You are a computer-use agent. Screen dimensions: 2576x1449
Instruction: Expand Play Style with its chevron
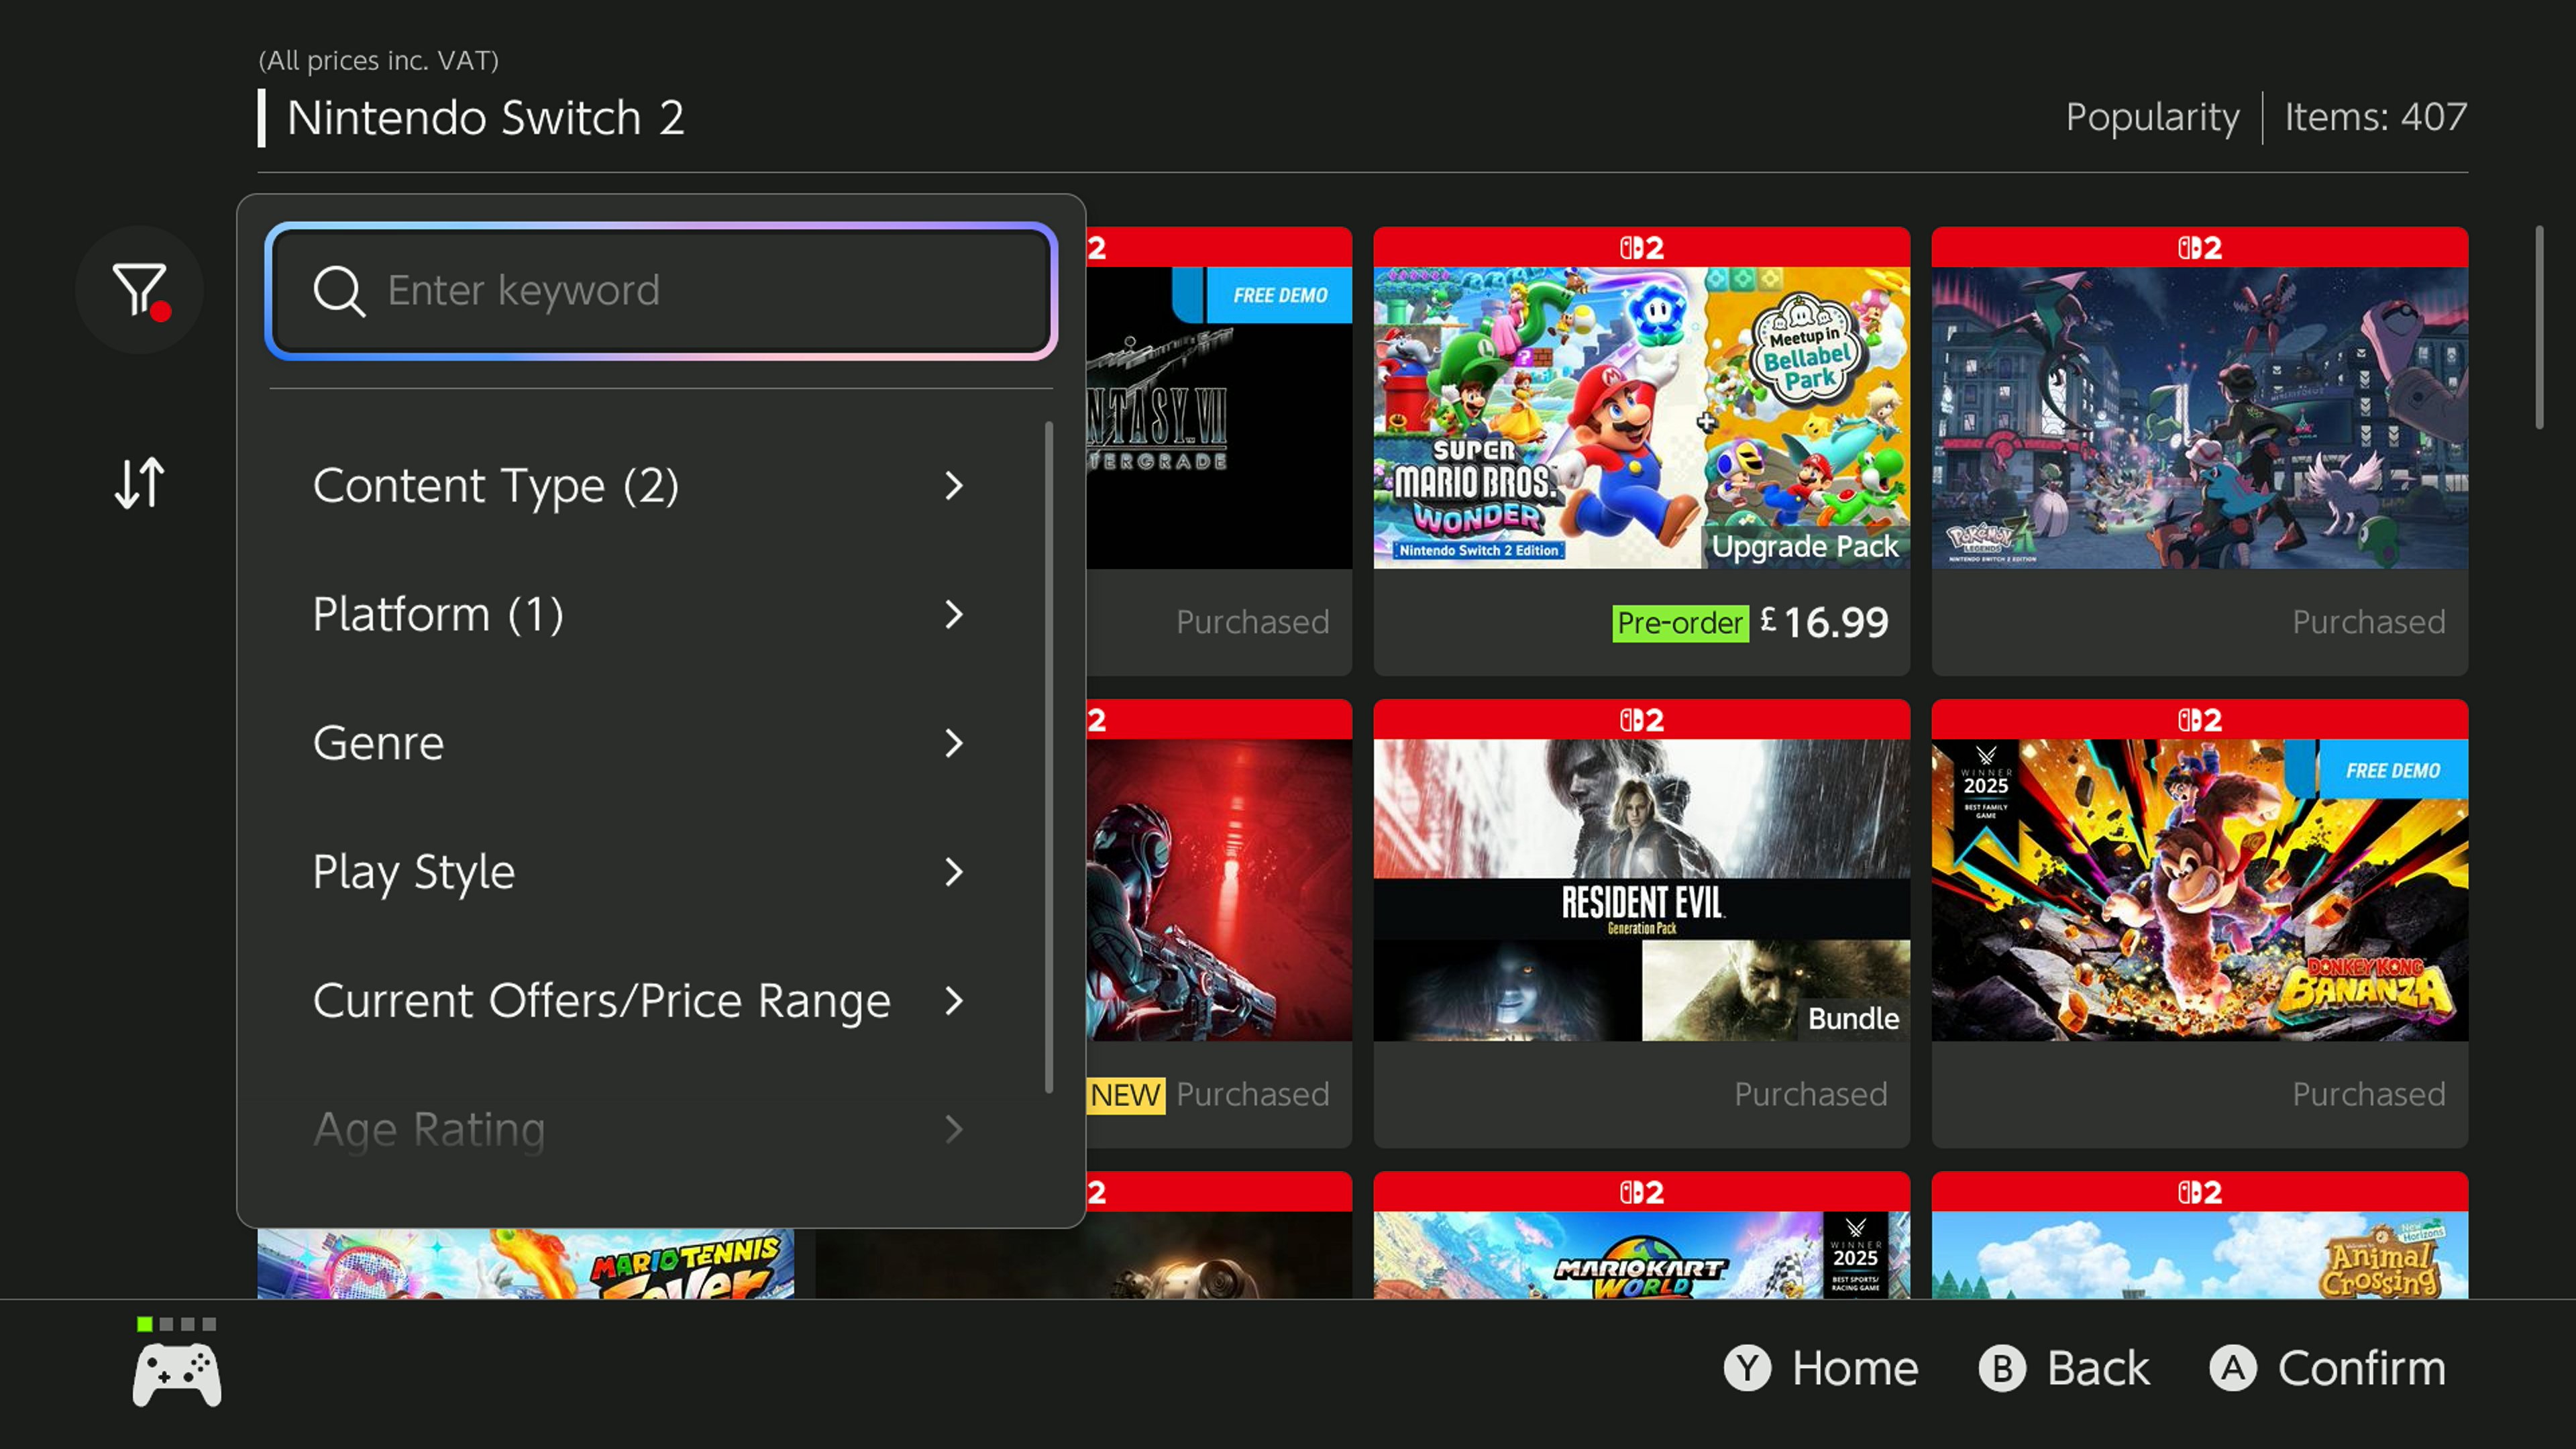(x=954, y=872)
